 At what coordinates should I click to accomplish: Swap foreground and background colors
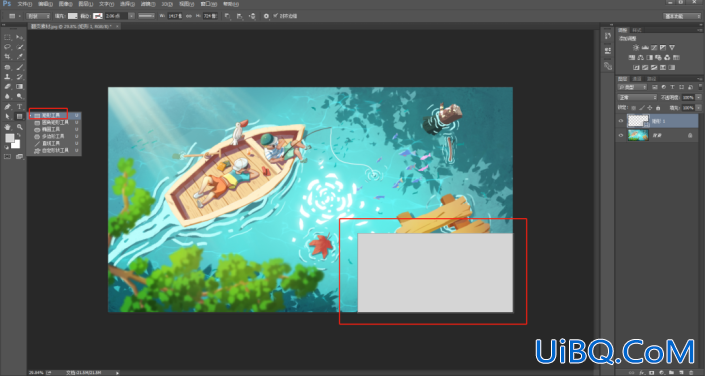tap(18, 135)
